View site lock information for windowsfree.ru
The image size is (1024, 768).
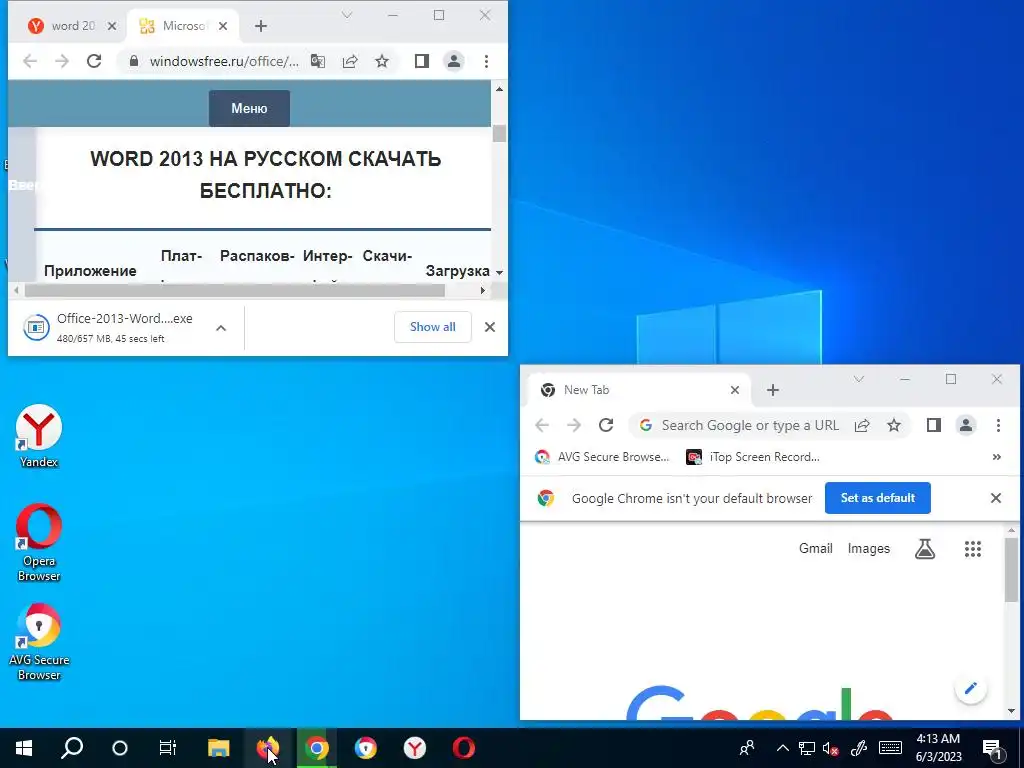(x=134, y=61)
